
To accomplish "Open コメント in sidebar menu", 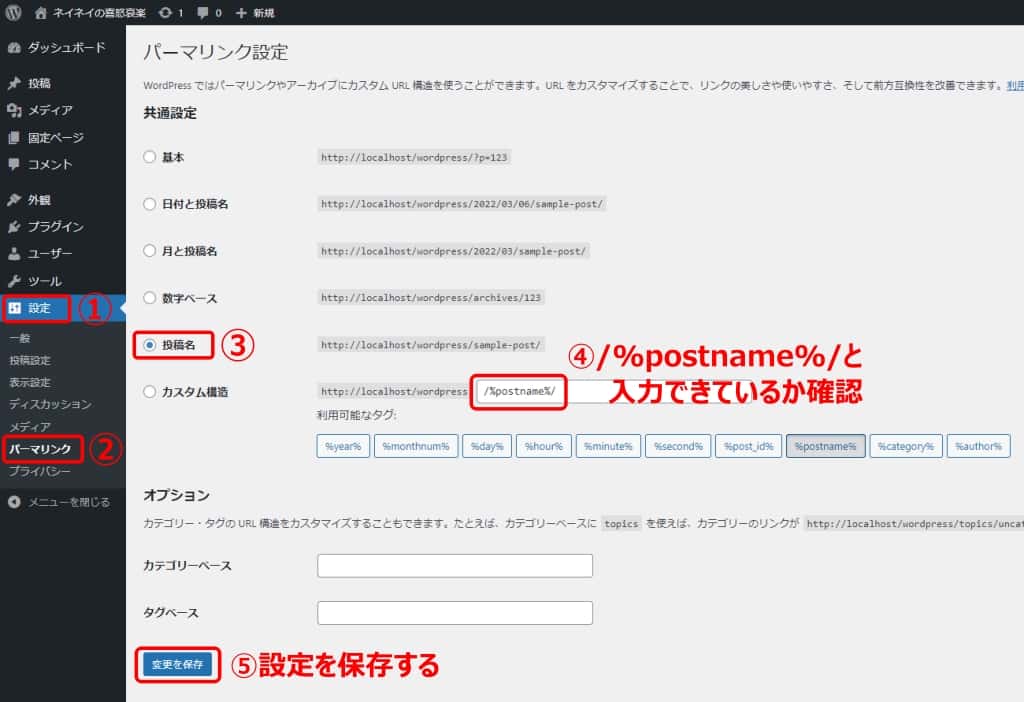I will pyautogui.click(x=50, y=165).
